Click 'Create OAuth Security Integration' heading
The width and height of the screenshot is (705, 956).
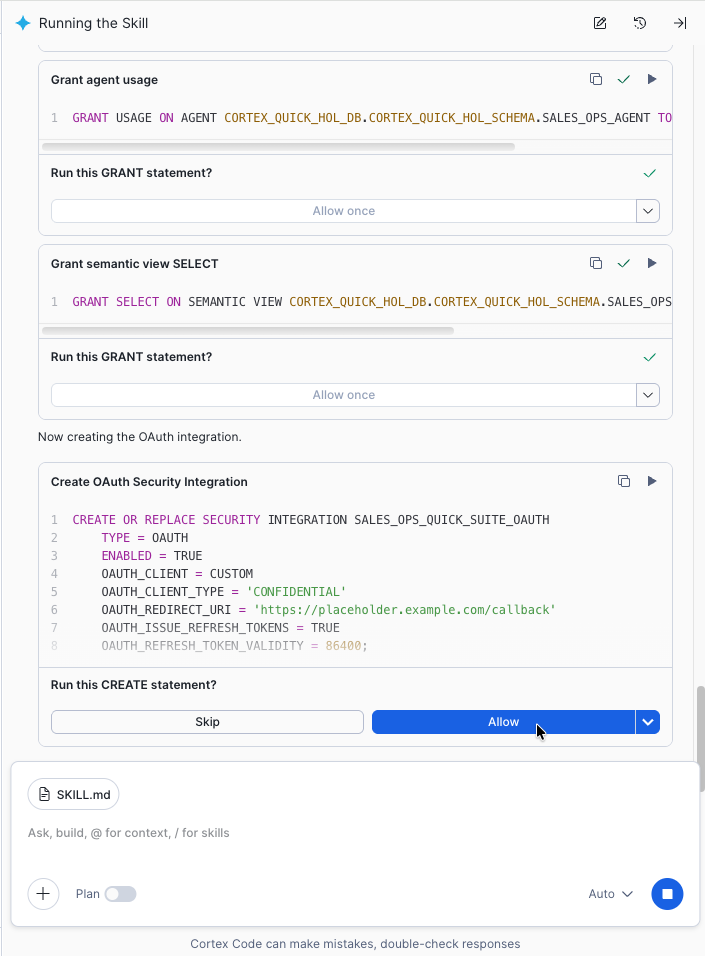click(149, 482)
